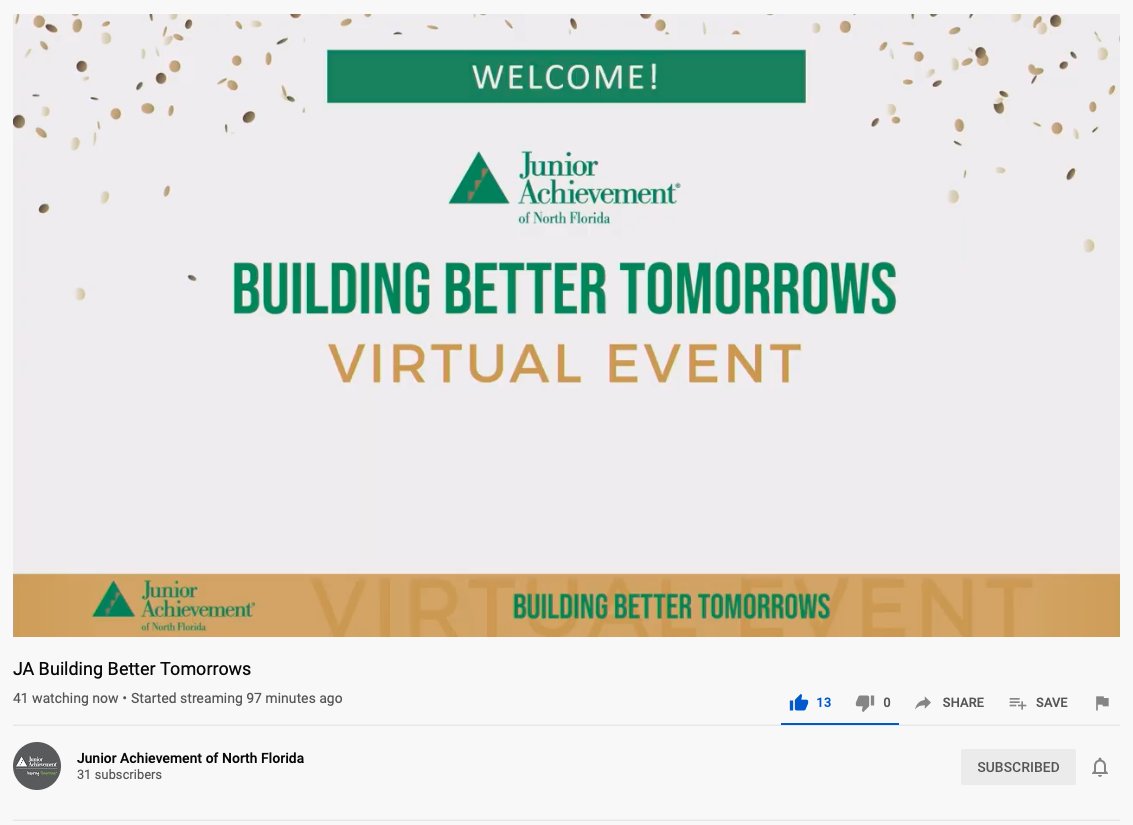Open the Junior Achievement channel avatar

37,766
